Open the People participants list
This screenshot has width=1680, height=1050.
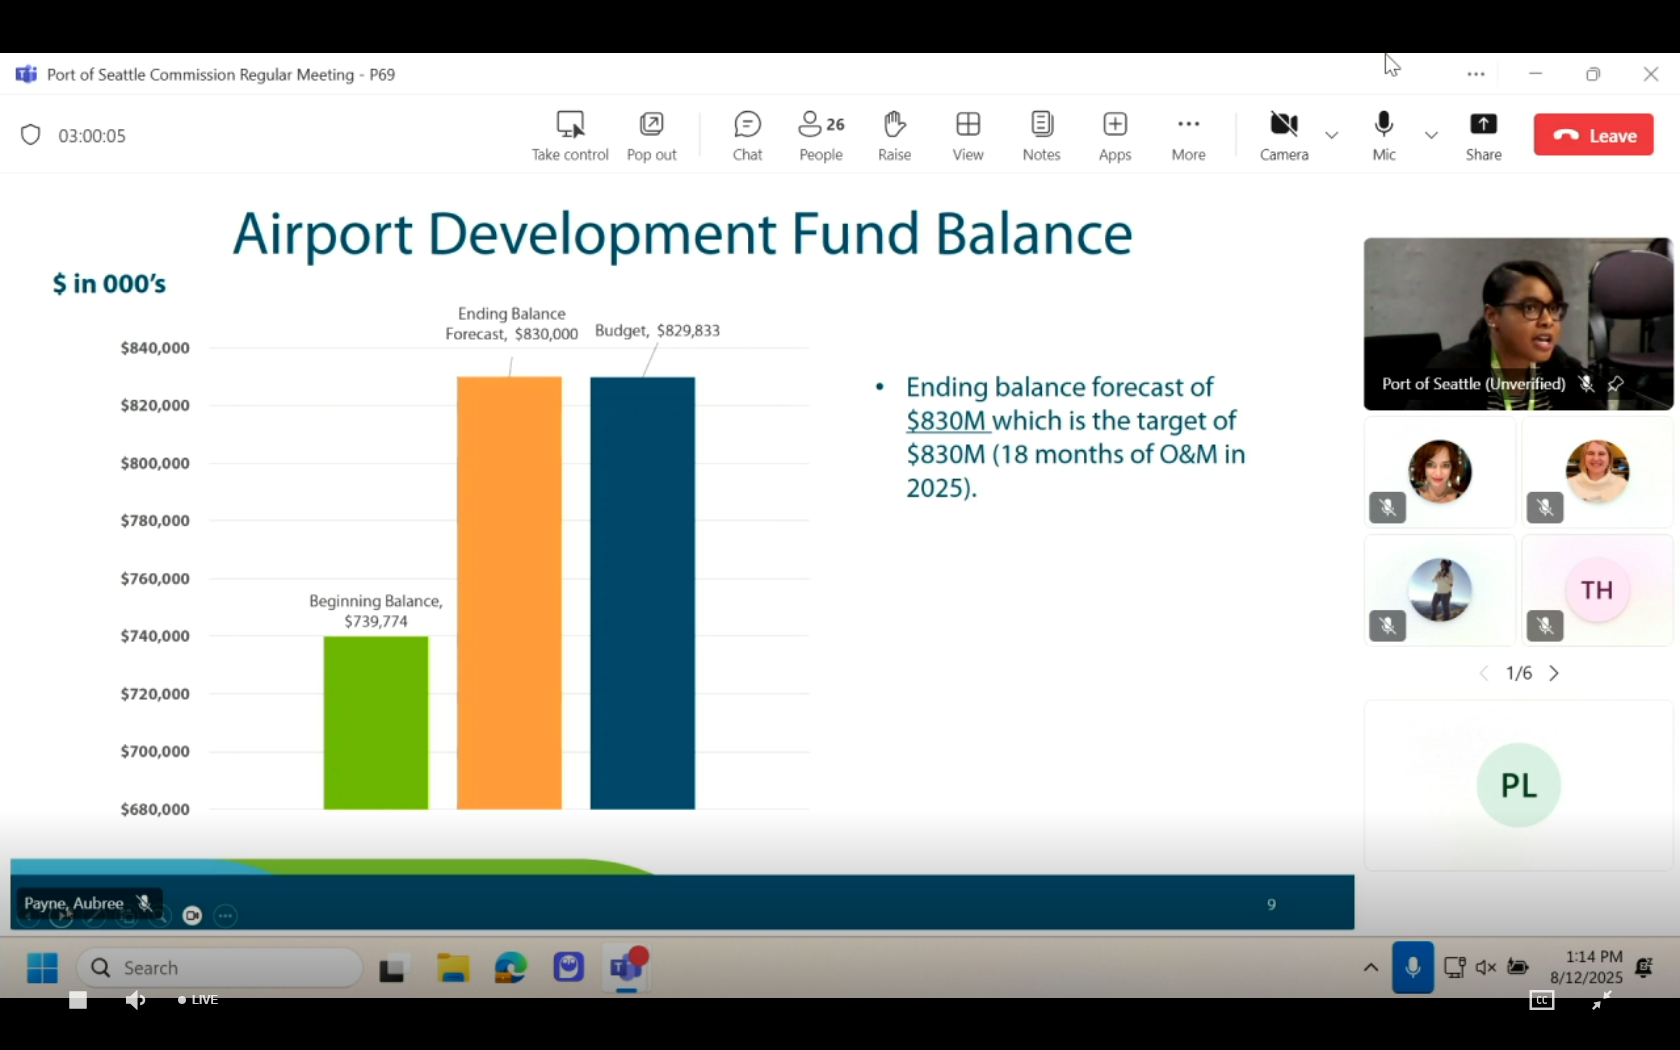click(x=821, y=135)
